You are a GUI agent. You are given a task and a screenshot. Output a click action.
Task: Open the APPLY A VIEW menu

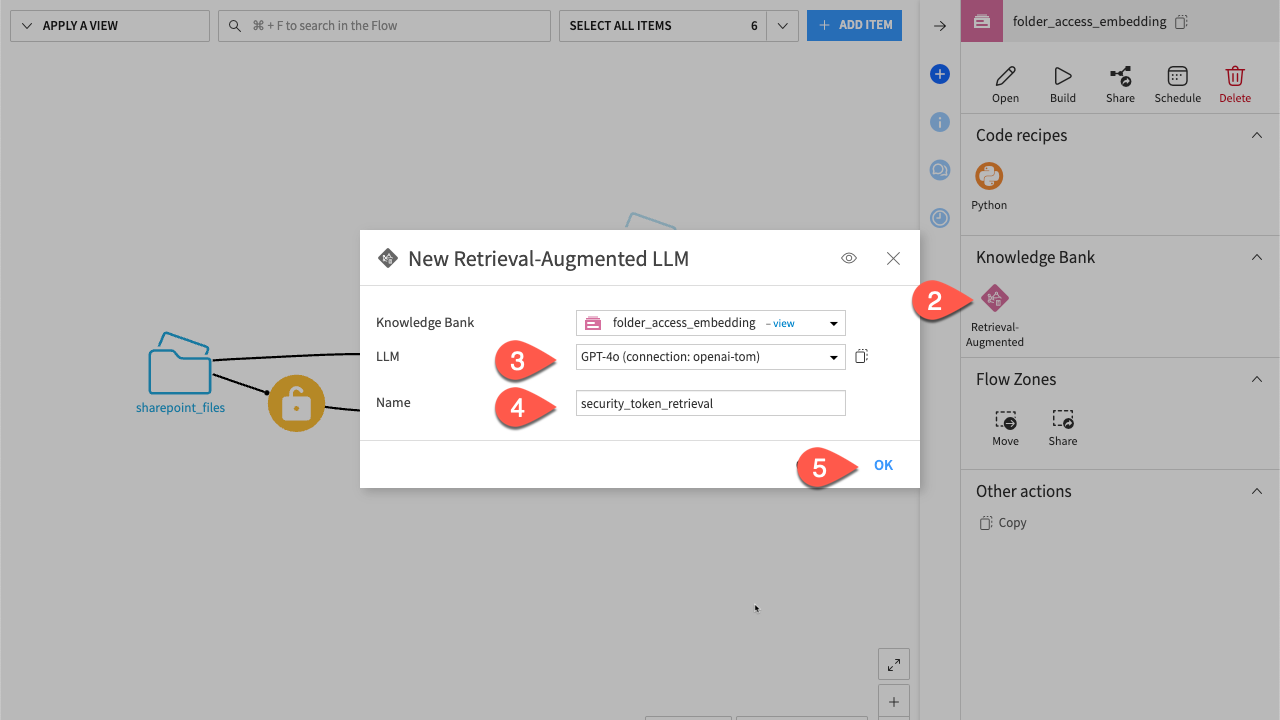[x=109, y=25]
